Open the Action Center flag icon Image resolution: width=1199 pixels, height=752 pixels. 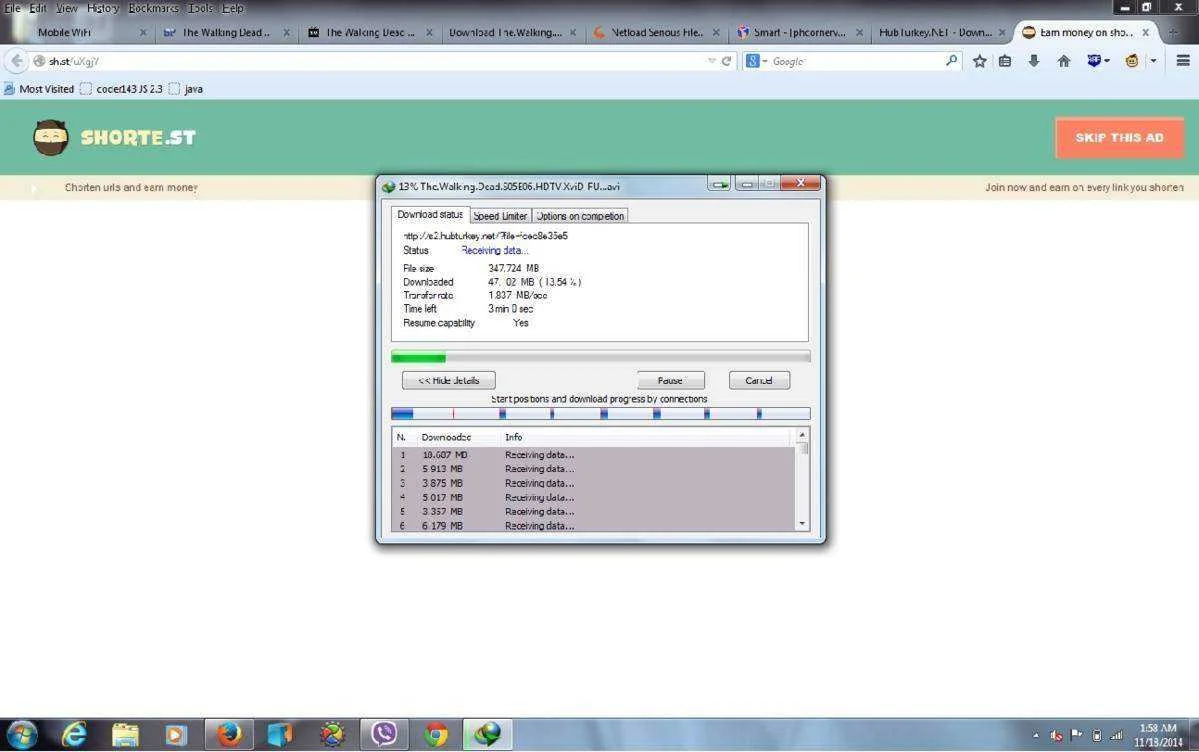[1077, 735]
